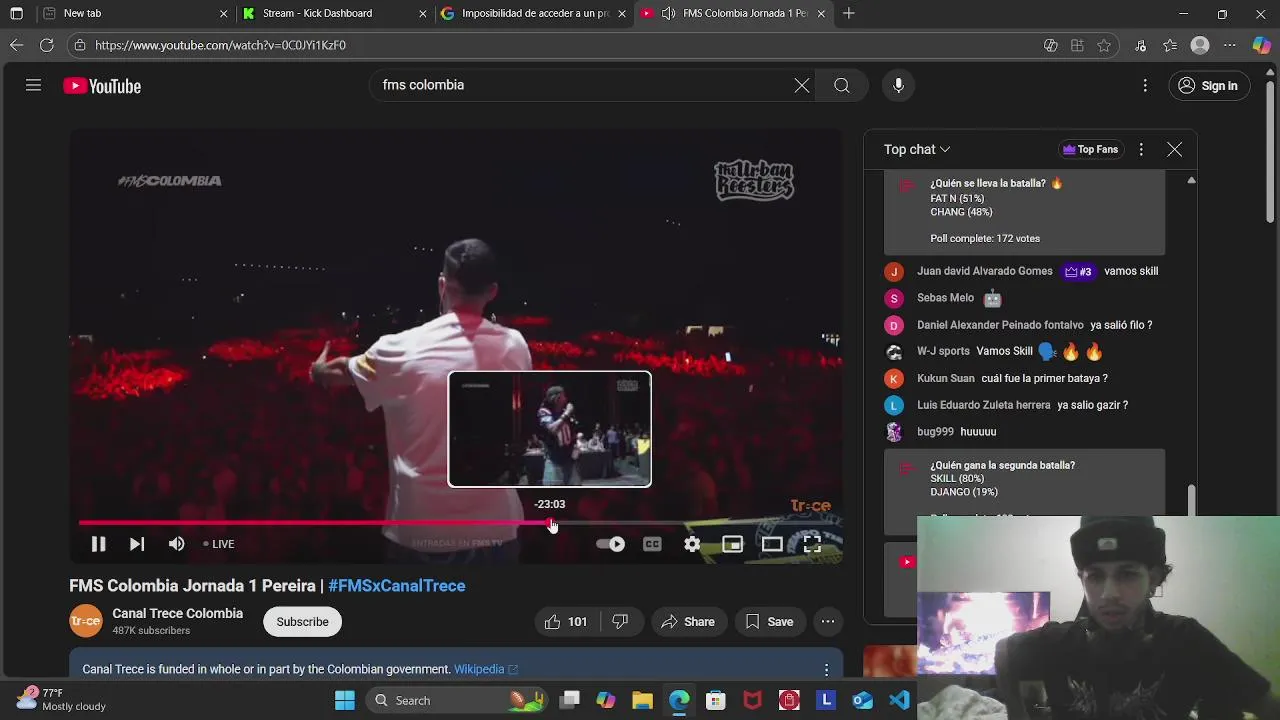Expand the Top chat dropdown
The height and width of the screenshot is (720, 1280).
pos(917,150)
